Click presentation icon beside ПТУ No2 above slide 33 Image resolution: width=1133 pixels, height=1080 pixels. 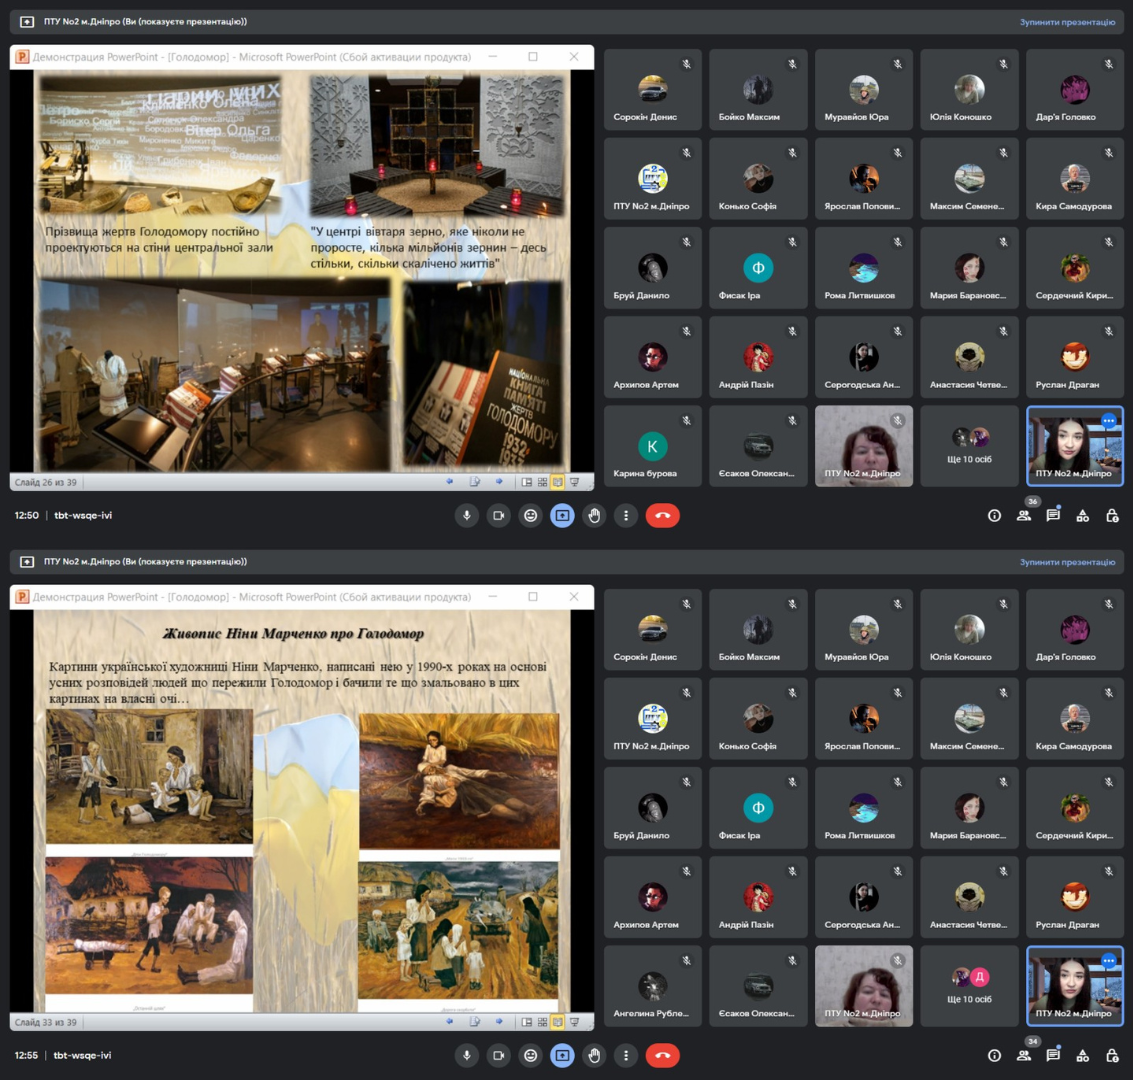coord(27,562)
